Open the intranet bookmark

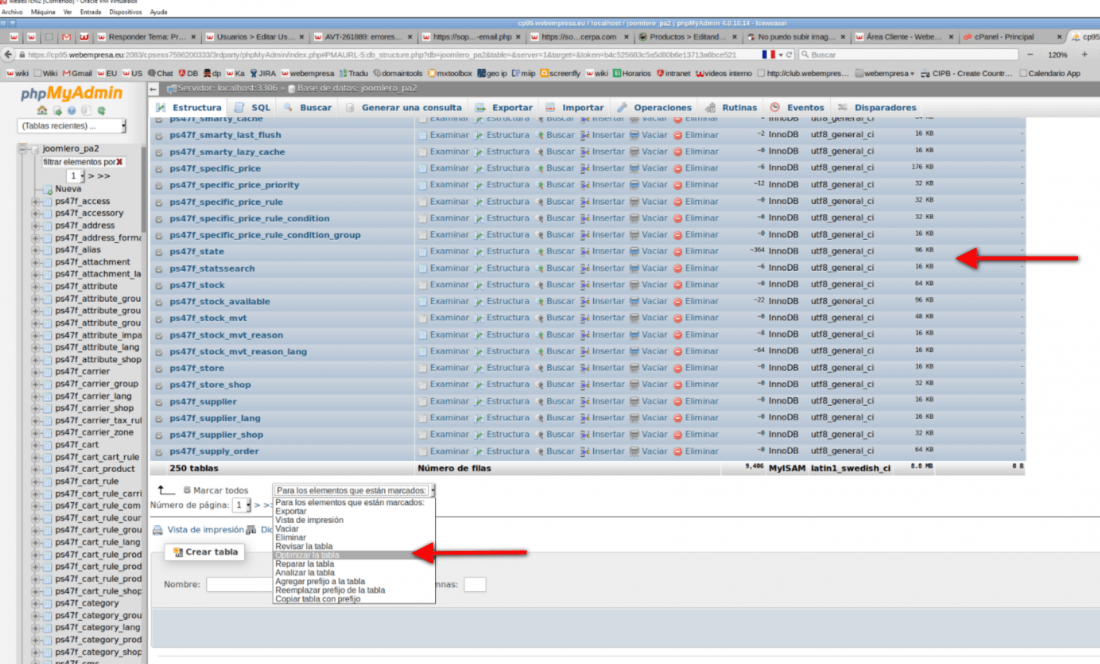click(x=674, y=73)
